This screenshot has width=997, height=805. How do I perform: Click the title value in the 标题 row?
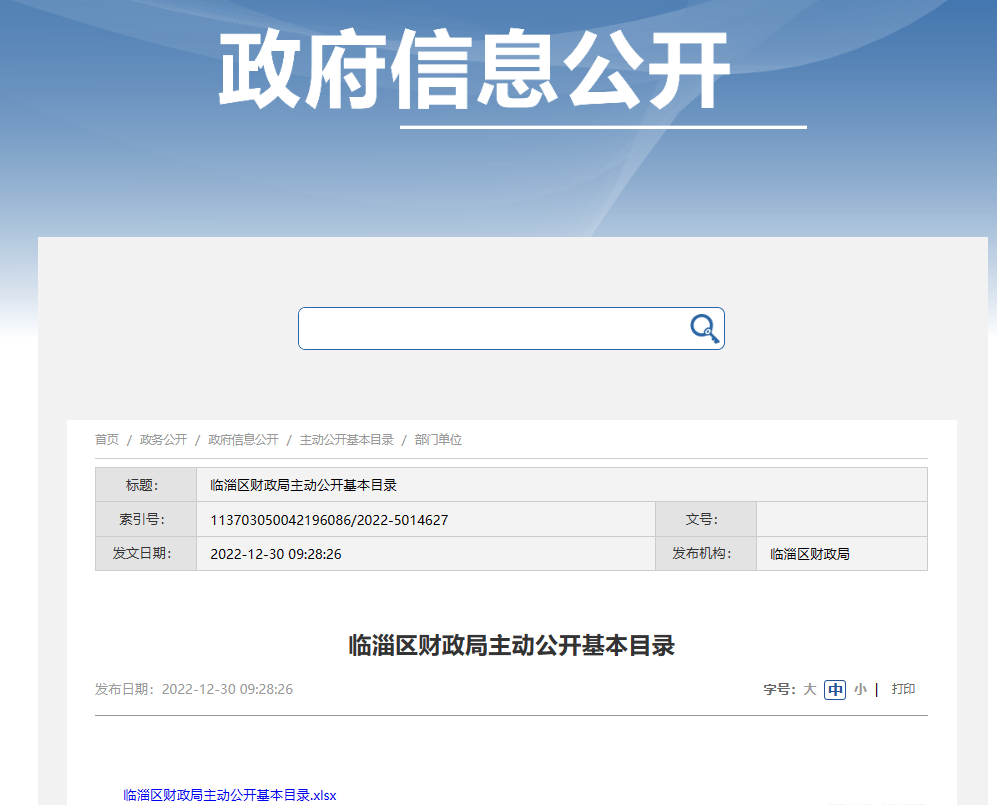click(x=304, y=485)
